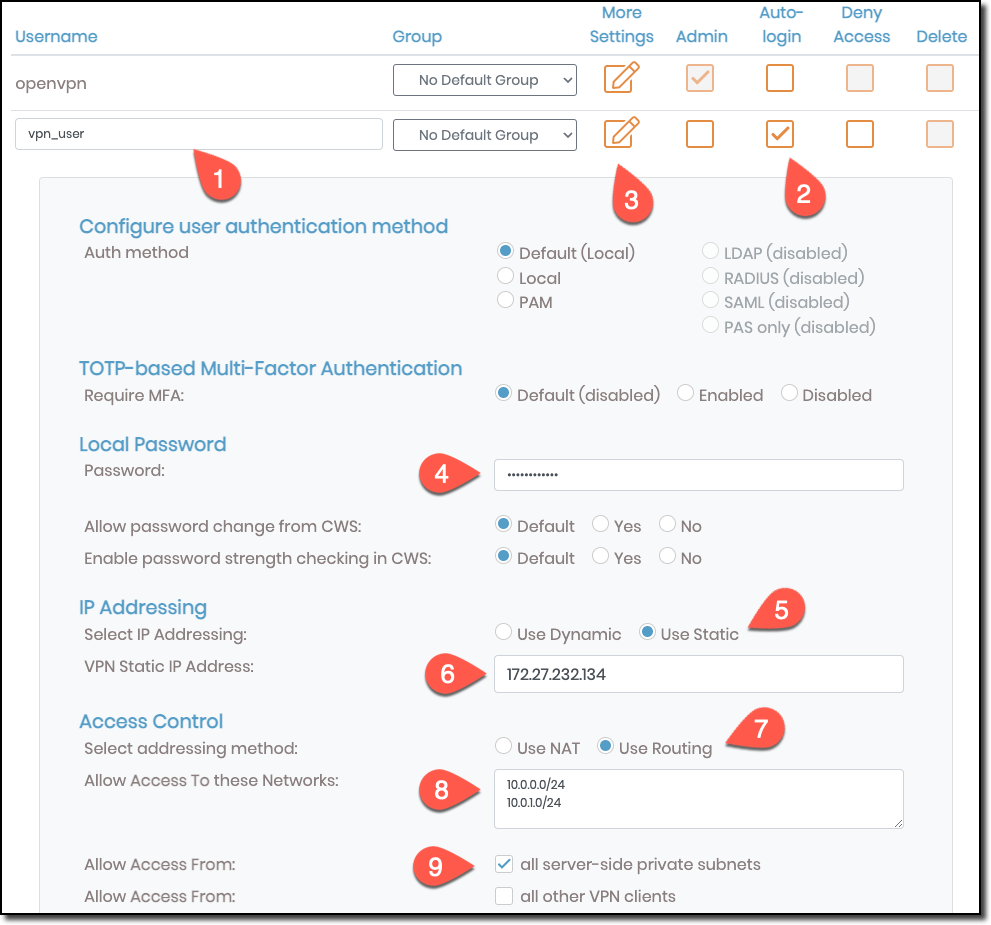991x925 pixels.
Task: Choose Yes for password change from CWS
Action: 600,525
